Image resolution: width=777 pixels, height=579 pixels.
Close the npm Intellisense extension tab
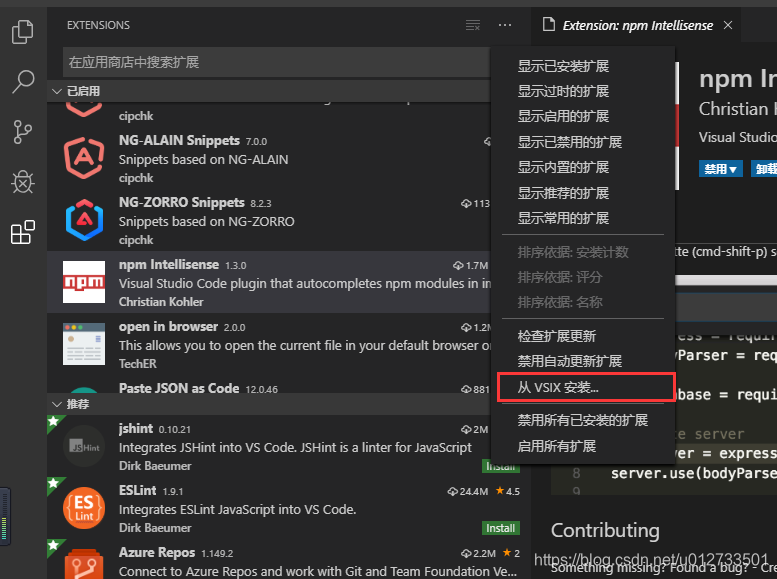(x=728, y=25)
